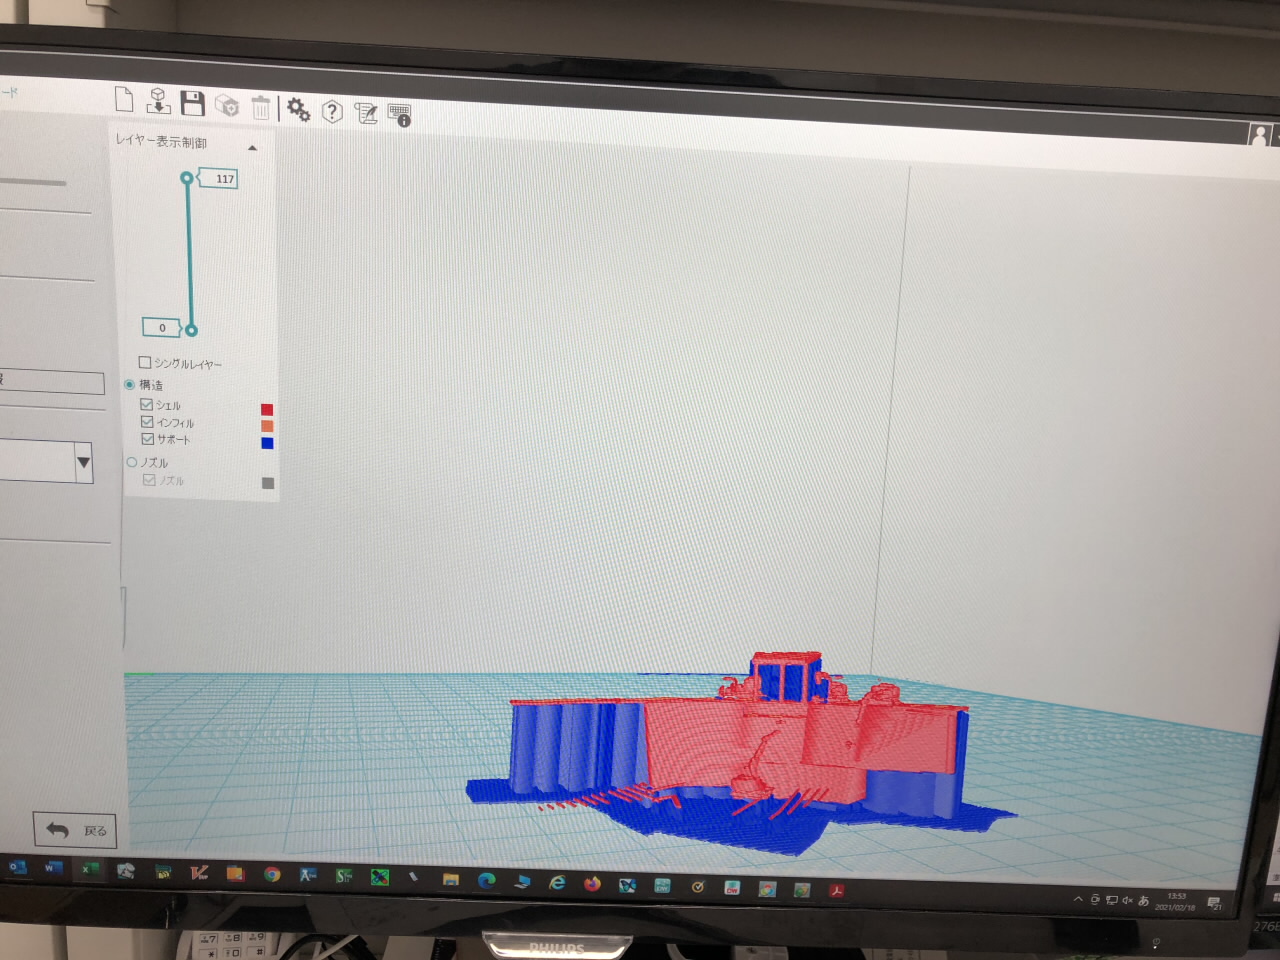Viewport: 1280px width, 960px height.
Task: Open the notification center icon
Action: pyautogui.click(x=1215, y=903)
